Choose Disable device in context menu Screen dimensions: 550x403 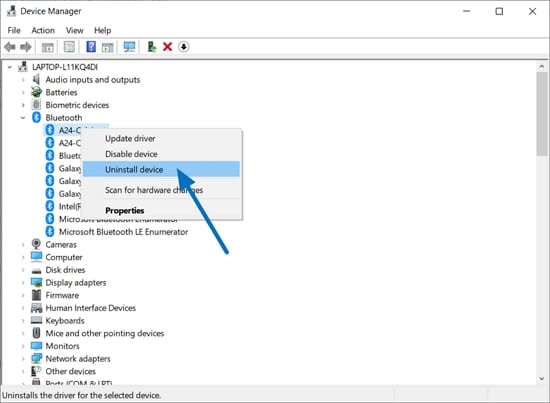(162, 154)
